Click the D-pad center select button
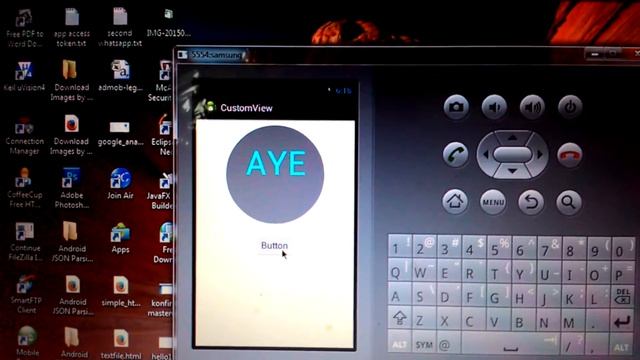Viewport: 640px width, 360px height. pyautogui.click(x=512, y=155)
